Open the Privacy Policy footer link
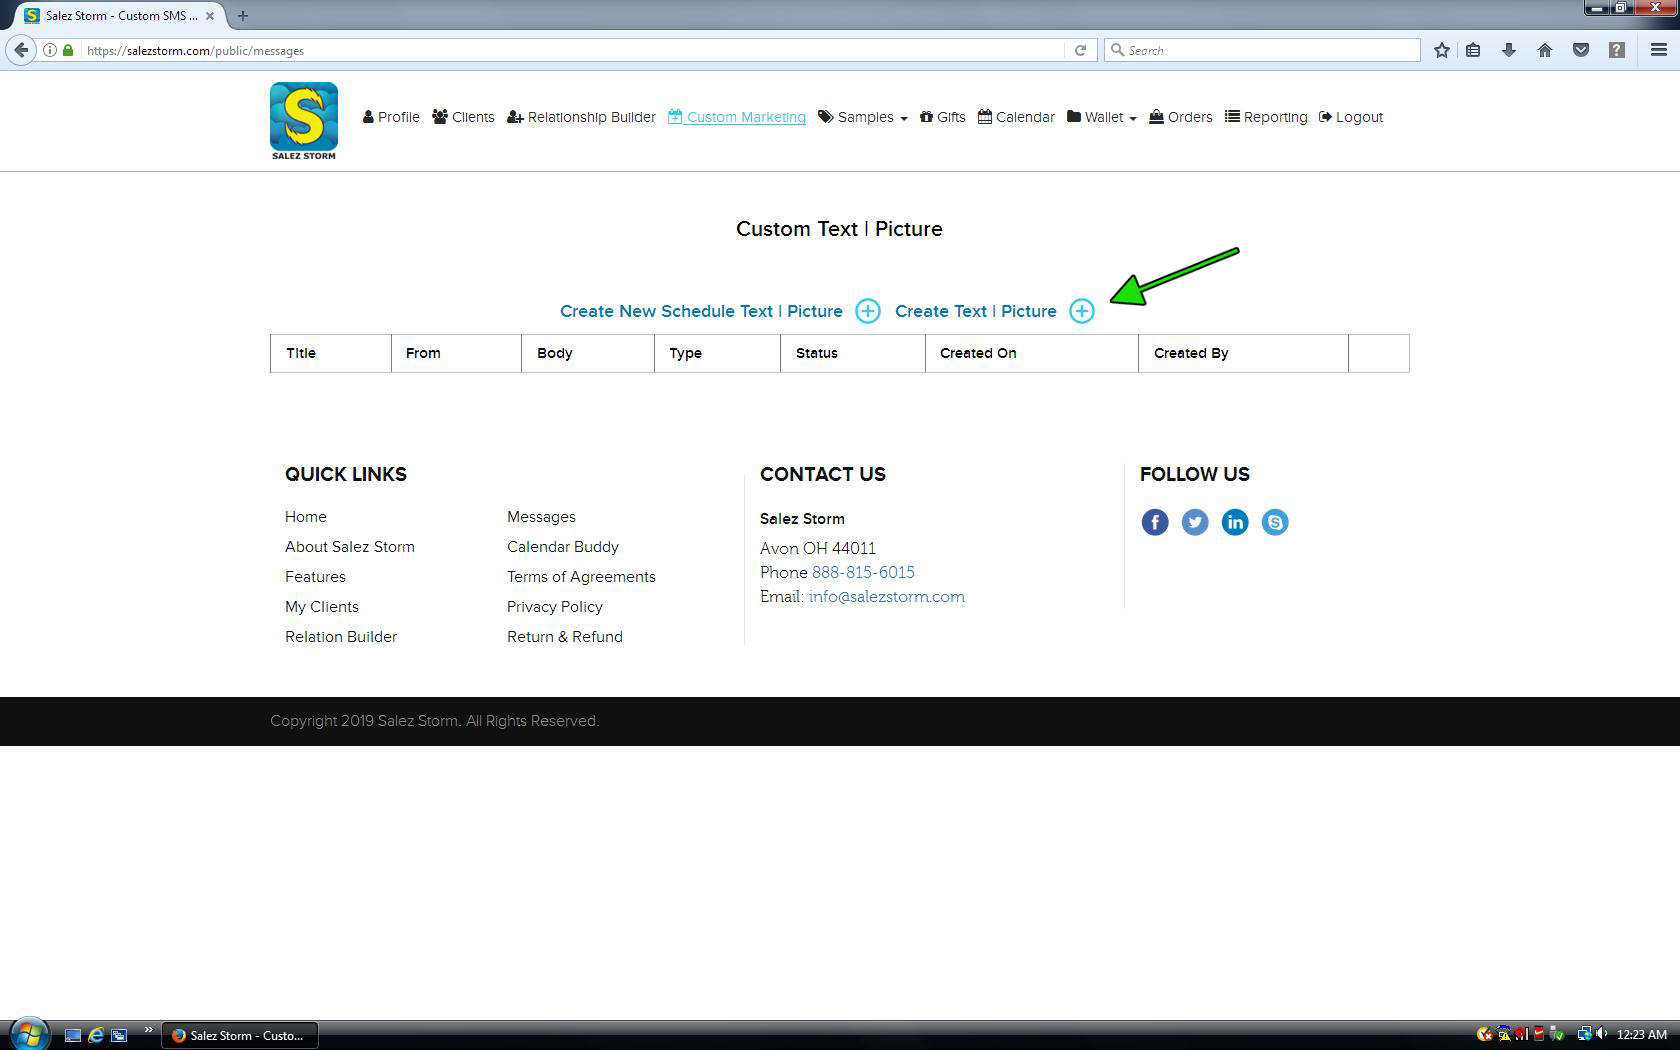 click(x=554, y=607)
